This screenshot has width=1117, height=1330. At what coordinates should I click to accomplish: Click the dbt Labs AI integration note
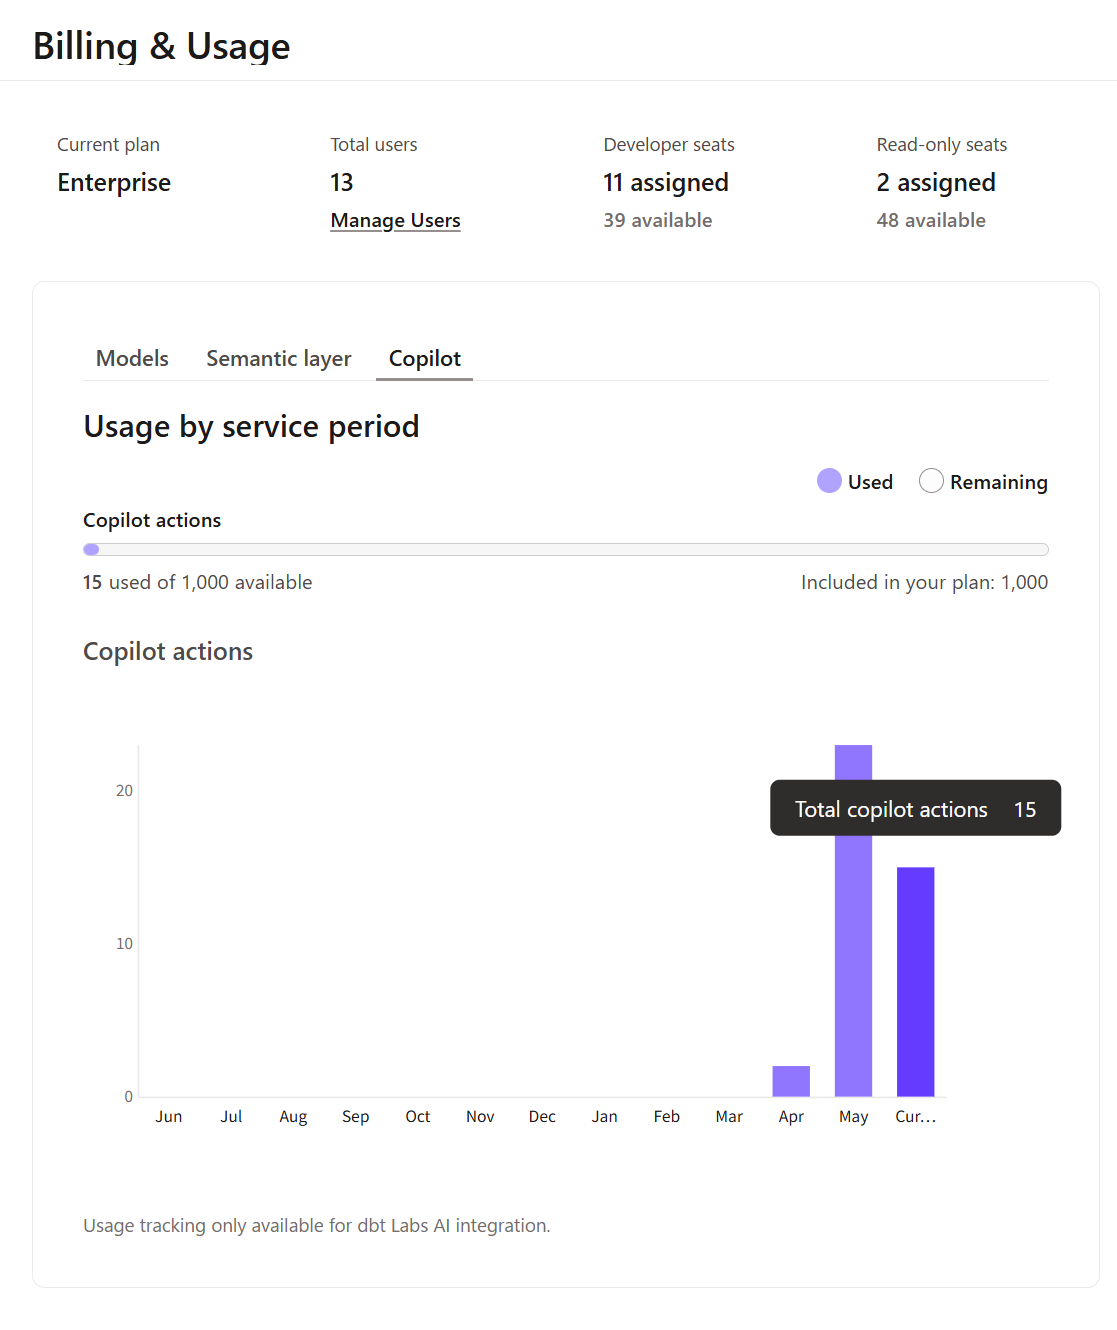pos(317,1225)
